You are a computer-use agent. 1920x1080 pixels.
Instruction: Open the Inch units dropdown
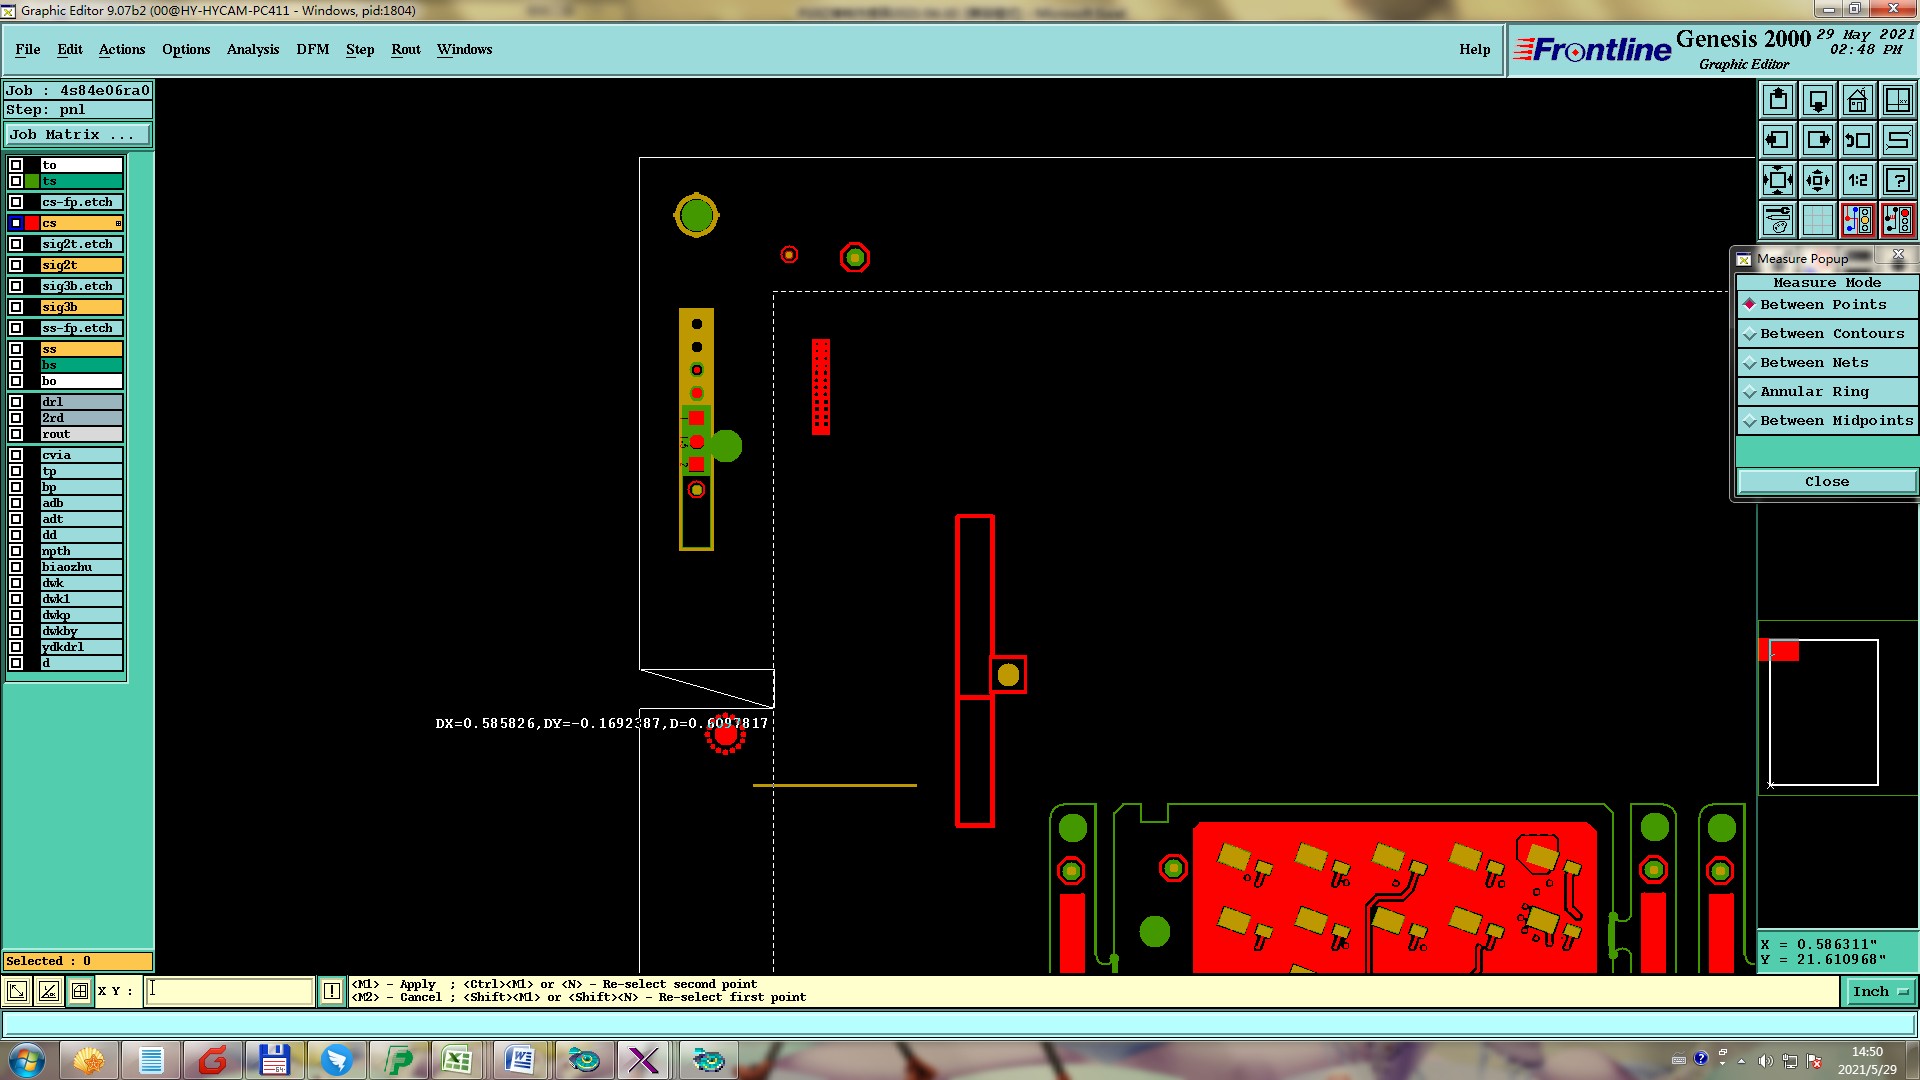pyautogui.click(x=1880, y=992)
